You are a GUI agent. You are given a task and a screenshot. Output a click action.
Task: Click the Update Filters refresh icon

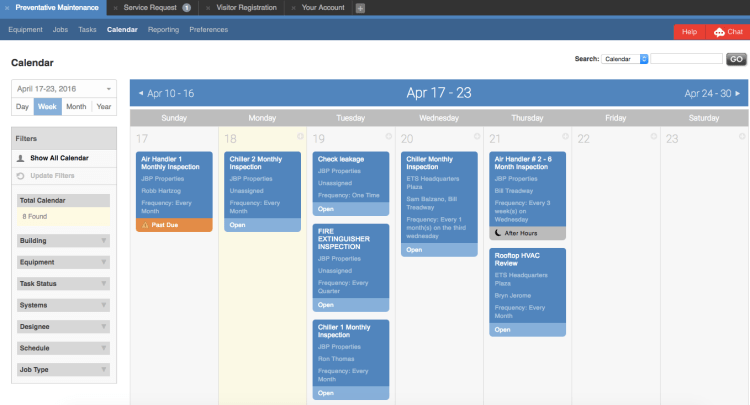coord(20,176)
